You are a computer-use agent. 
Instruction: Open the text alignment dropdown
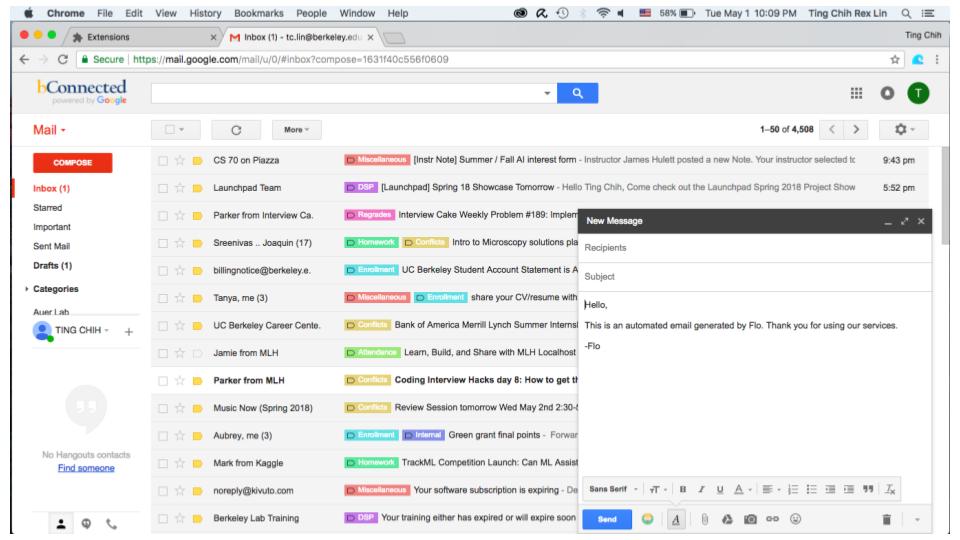(x=771, y=489)
